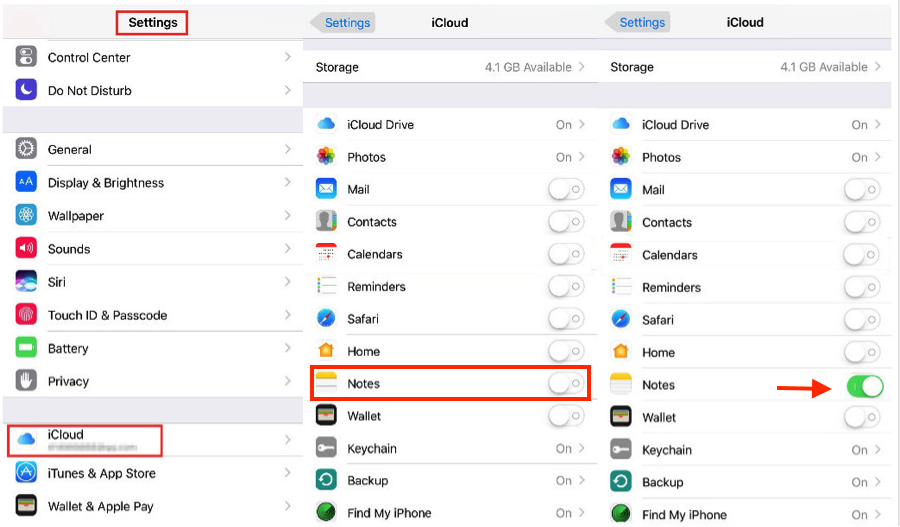Tap 'Wallet & Apple Pay' row label

point(100,506)
